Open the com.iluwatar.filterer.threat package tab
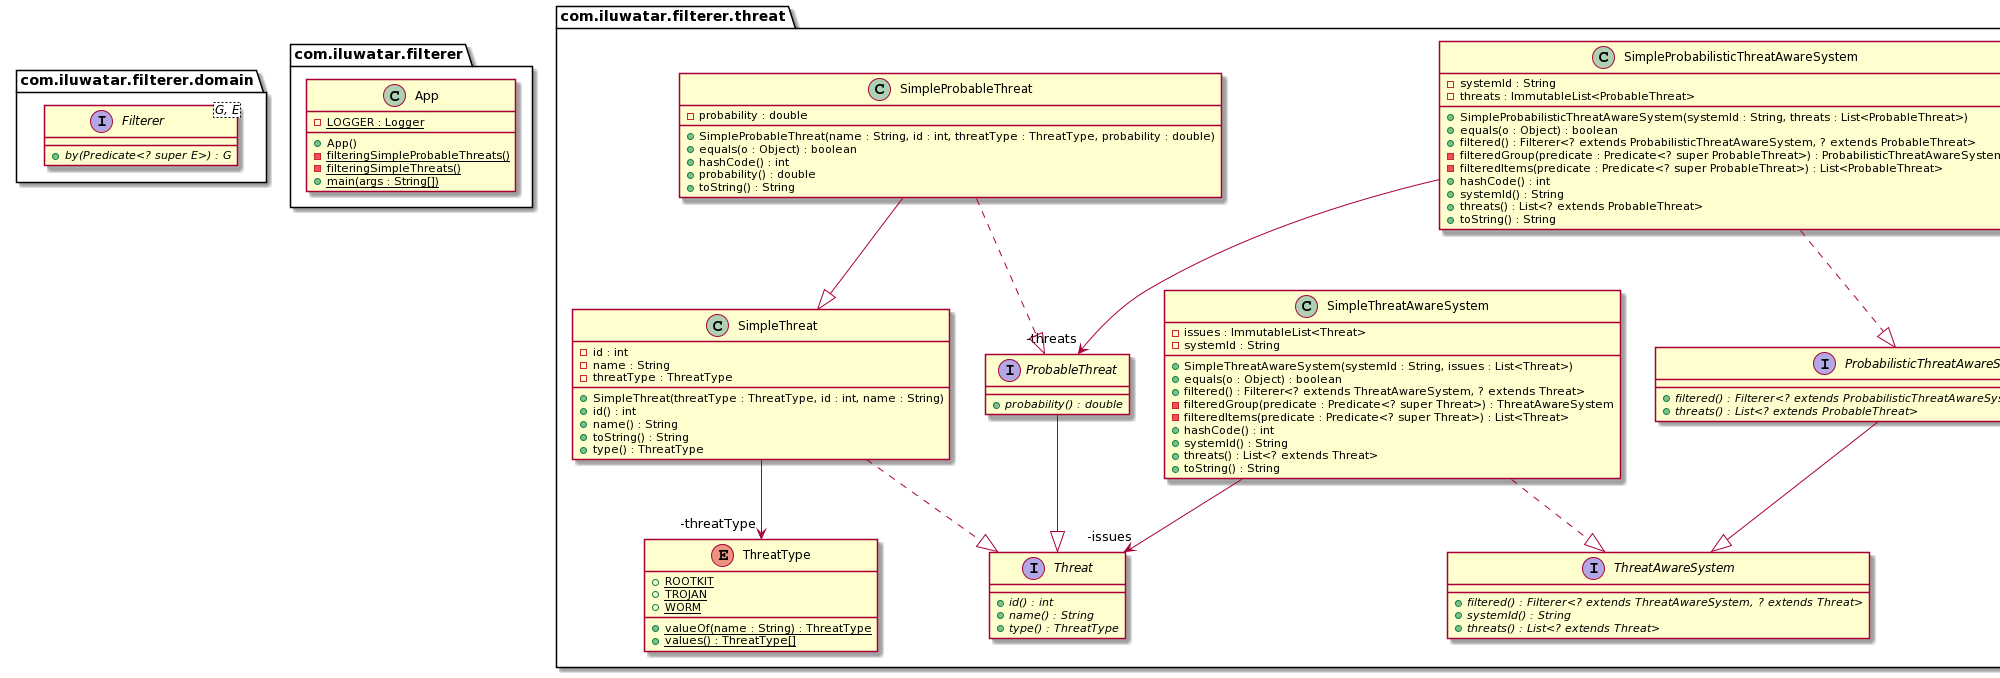The width and height of the screenshot is (2000, 678). click(x=673, y=16)
